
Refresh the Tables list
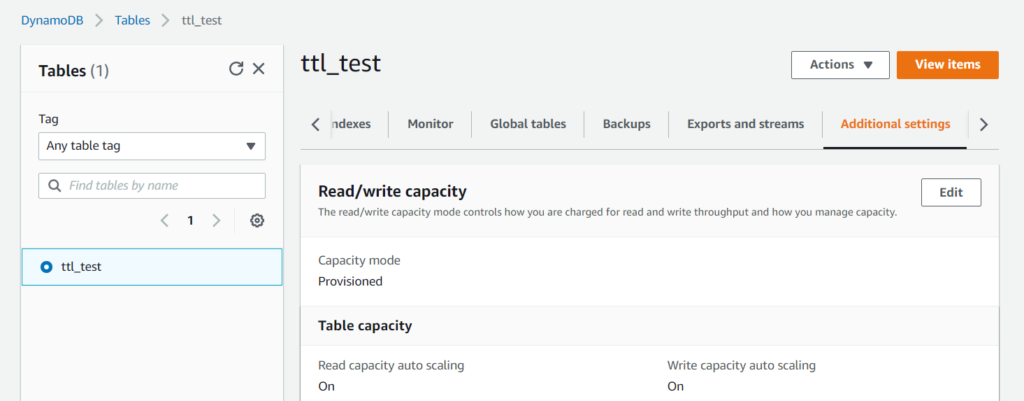(x=236, y=69)
